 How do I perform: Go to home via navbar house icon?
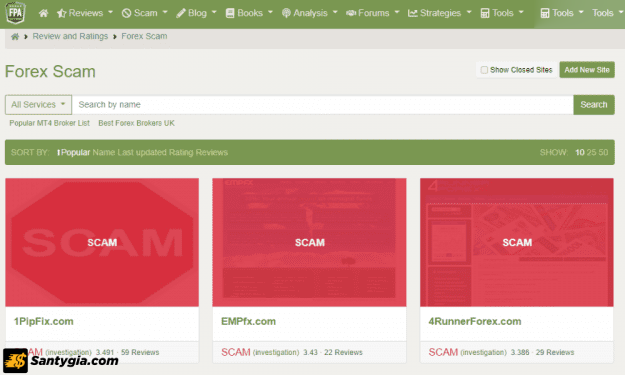point(43,13)
